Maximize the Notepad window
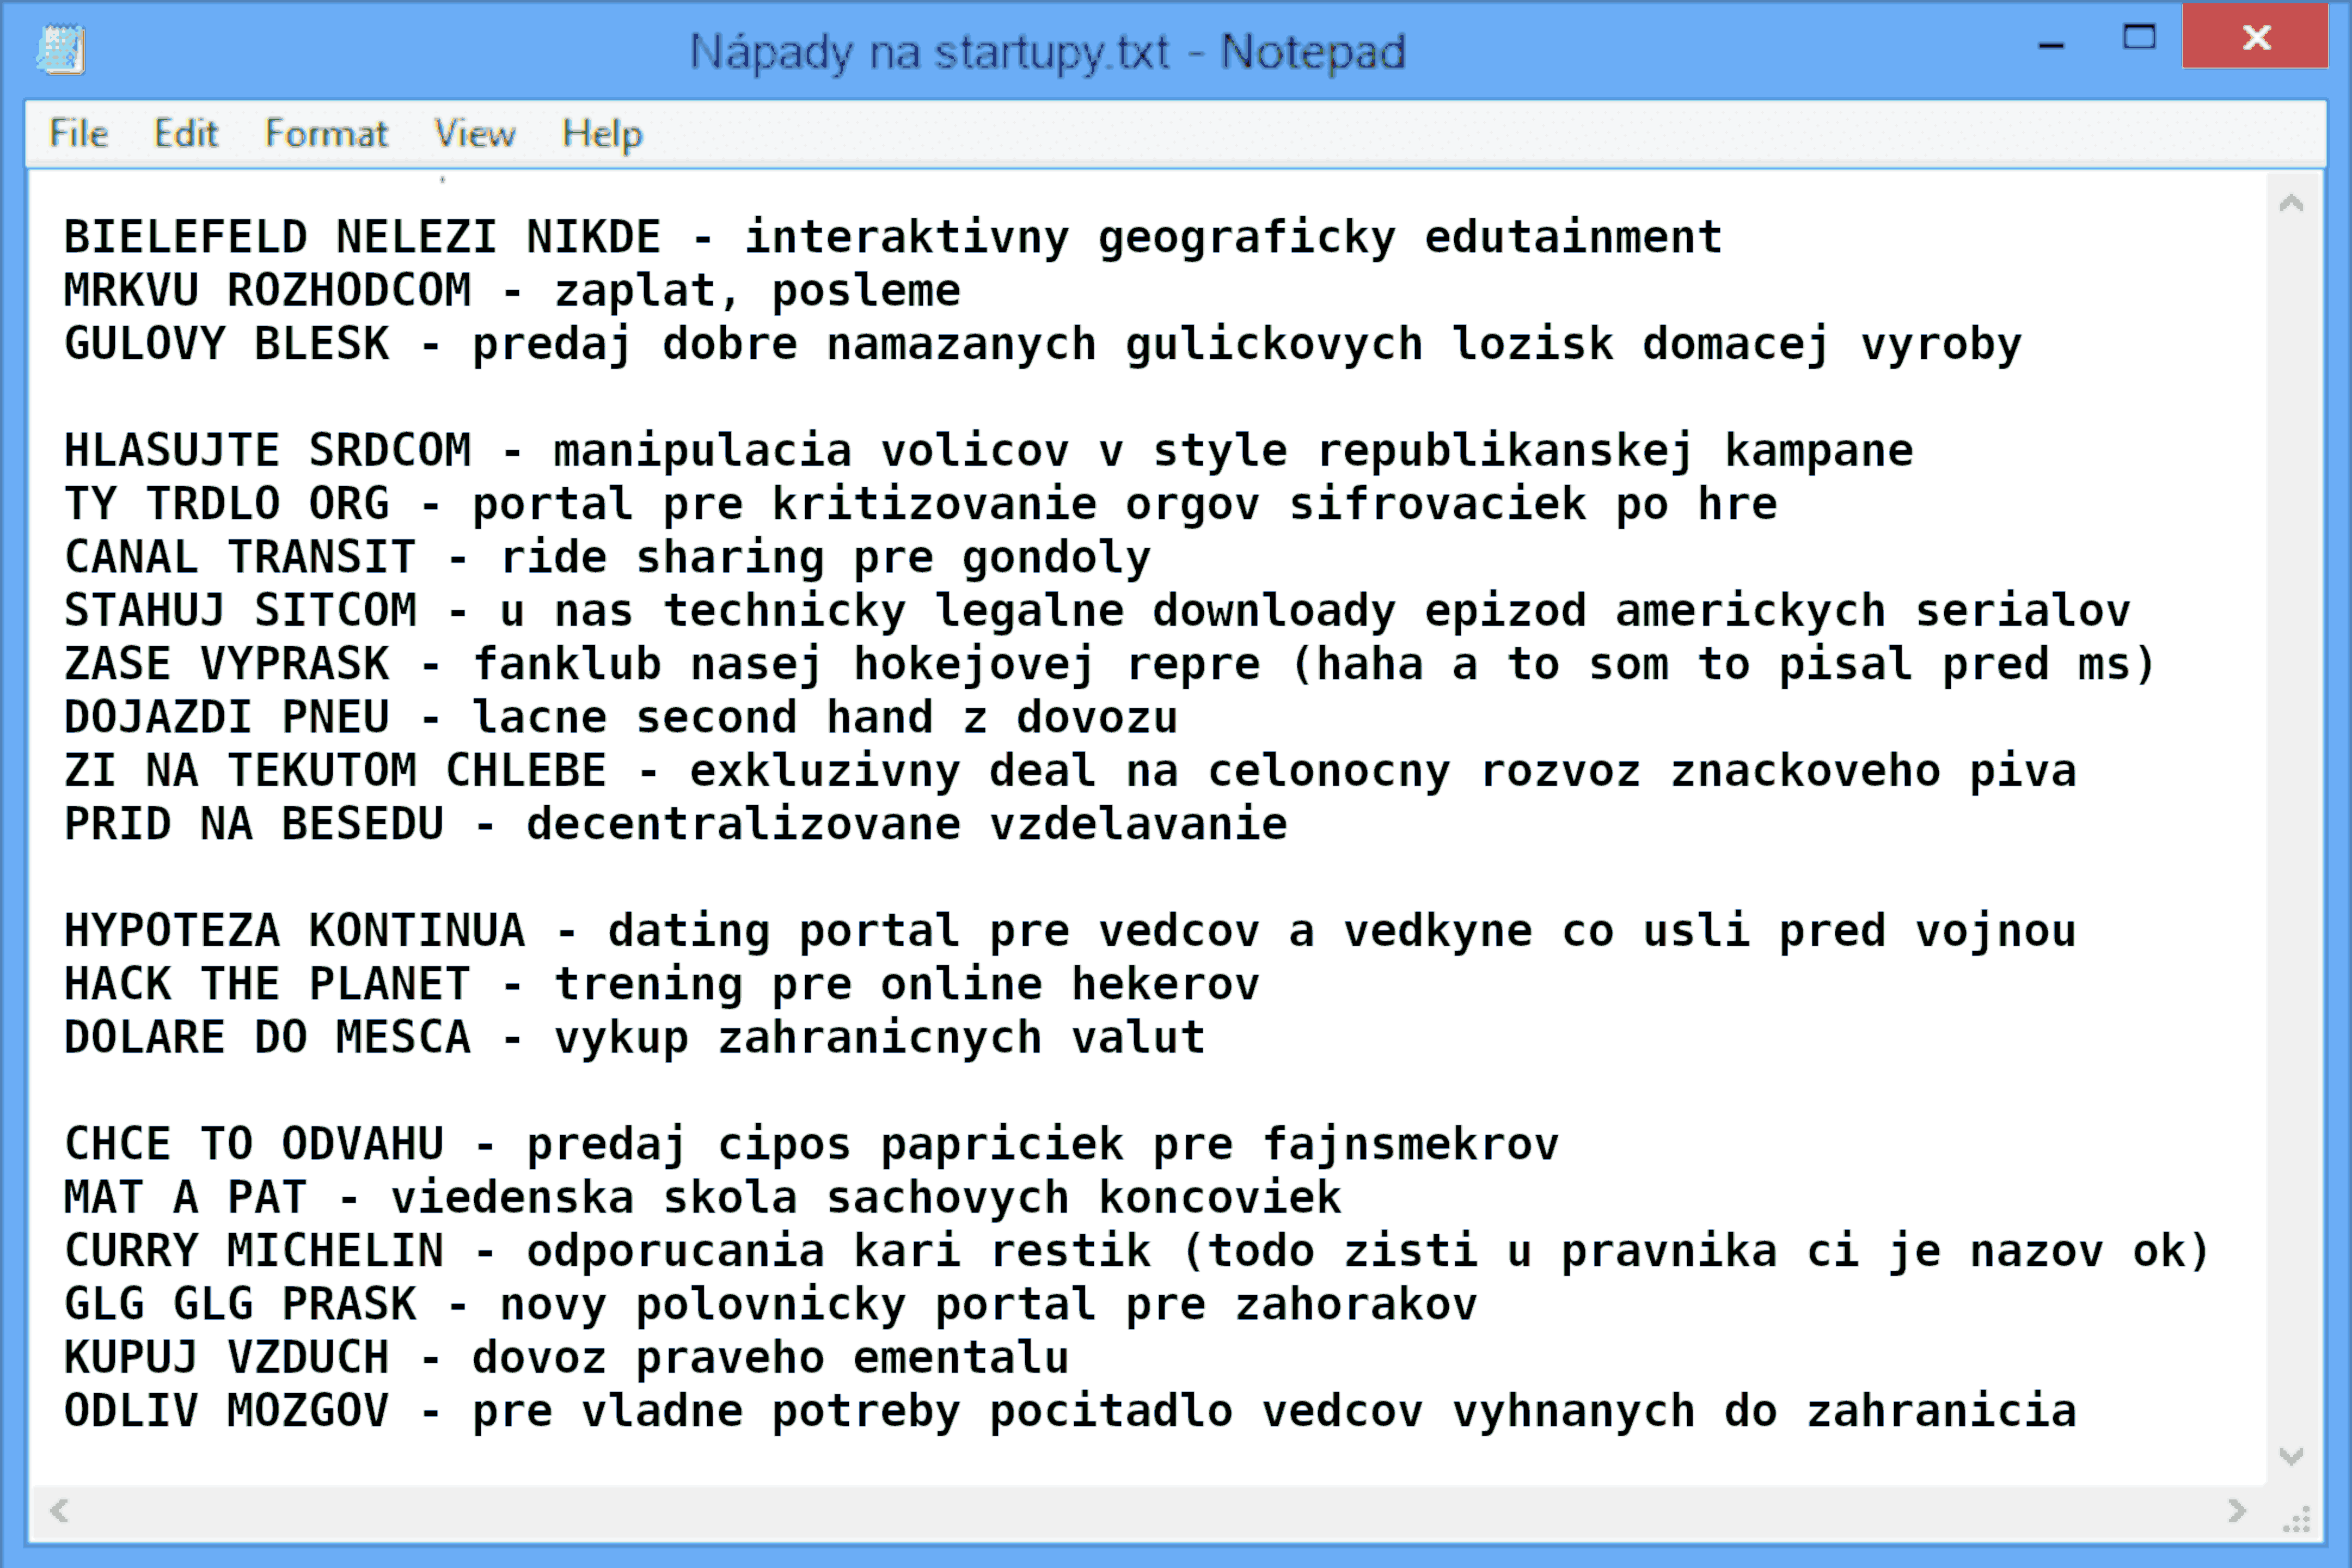This screenshot has width=2352, height=1568. tap(2139, 38)
